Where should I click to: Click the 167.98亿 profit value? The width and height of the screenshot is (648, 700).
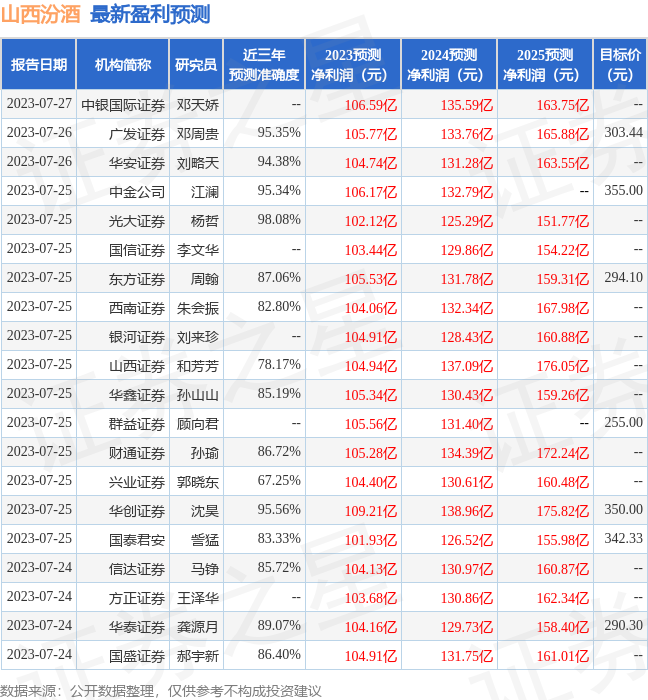563,308
